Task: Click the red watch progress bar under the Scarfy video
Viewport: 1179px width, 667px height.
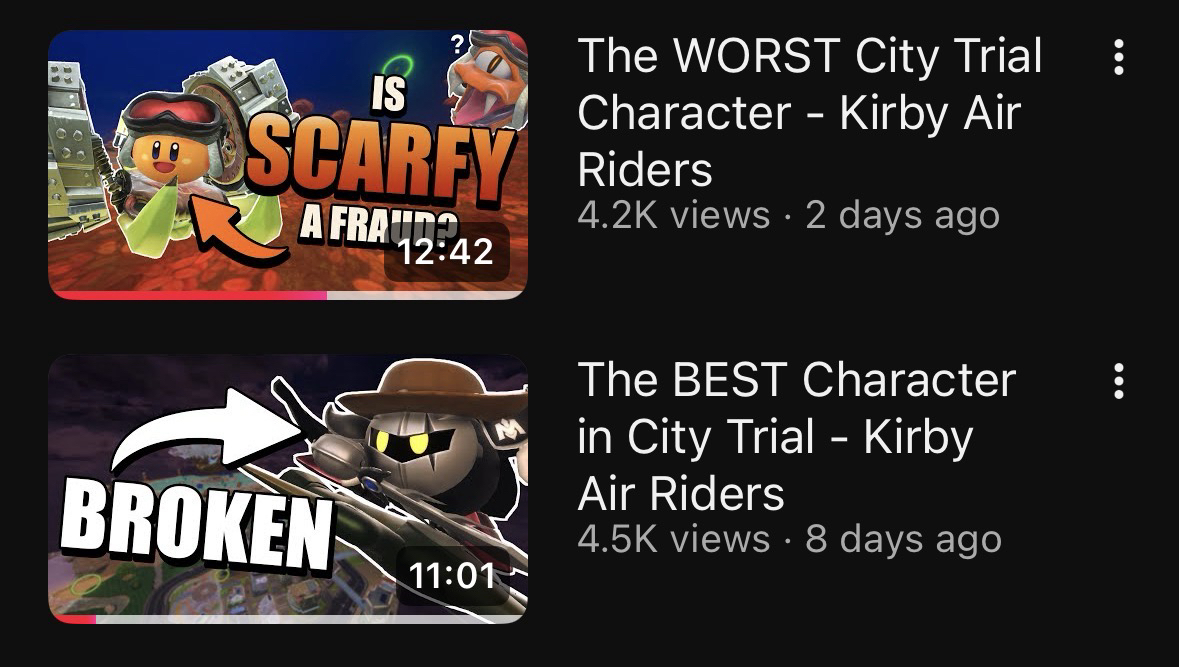Action: pyautogui.click(x=188, y=296)
